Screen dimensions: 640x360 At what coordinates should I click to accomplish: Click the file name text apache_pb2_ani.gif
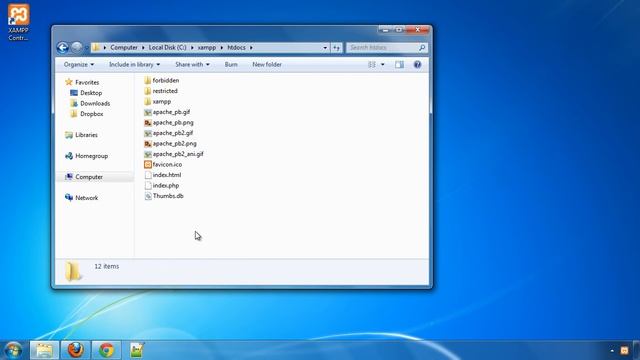(x=178, y=154)
